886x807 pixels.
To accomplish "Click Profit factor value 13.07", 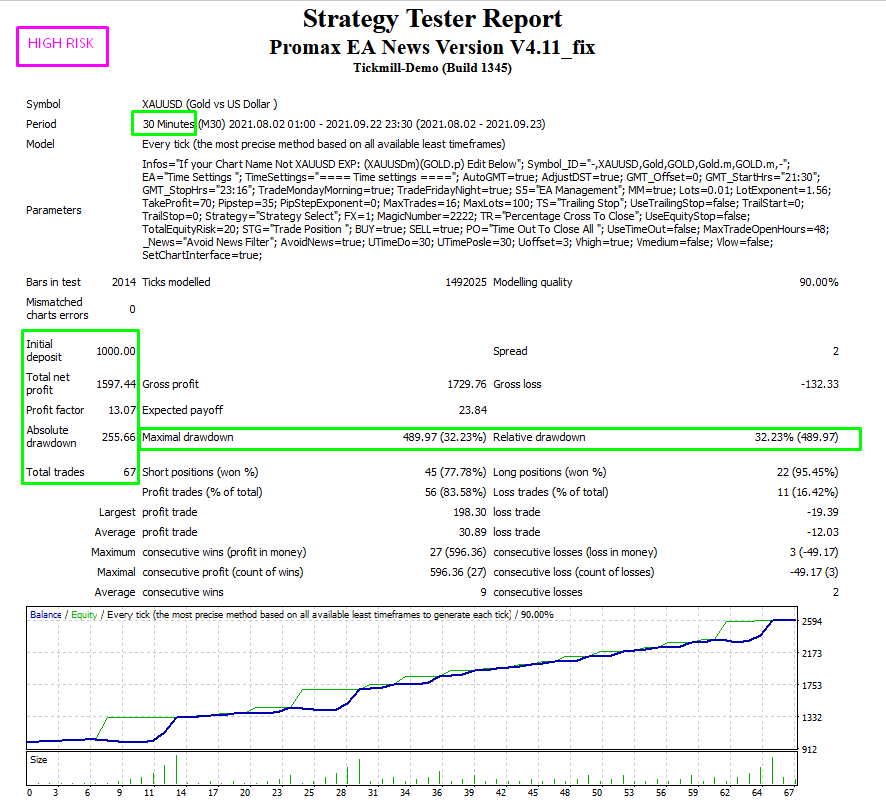I will click(122, 410).
